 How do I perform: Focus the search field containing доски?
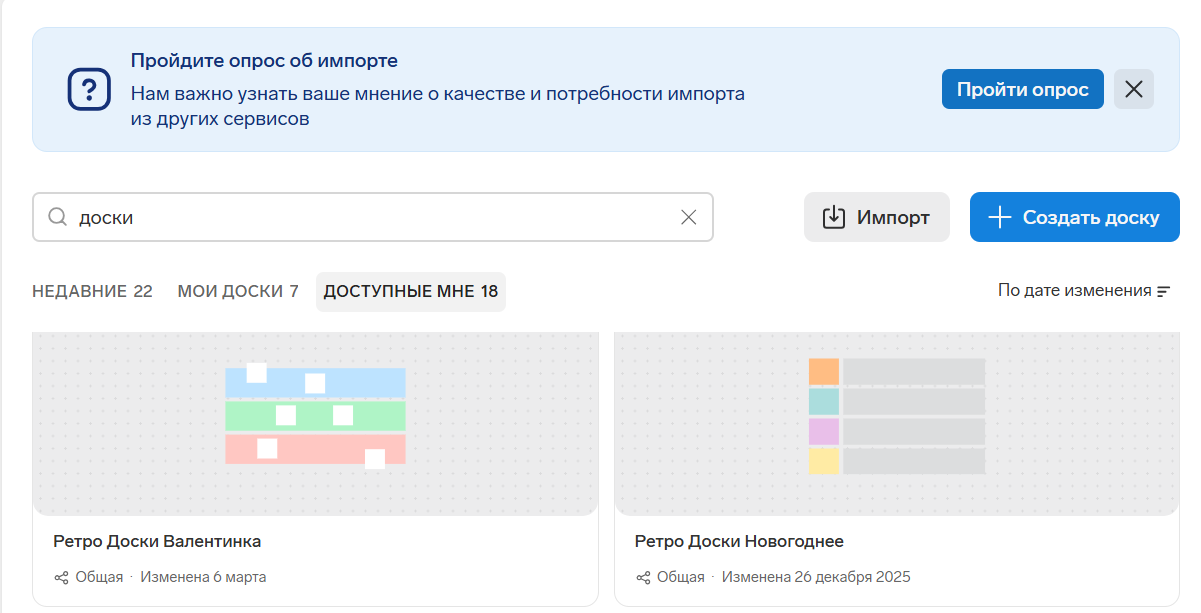pos(373,217)
